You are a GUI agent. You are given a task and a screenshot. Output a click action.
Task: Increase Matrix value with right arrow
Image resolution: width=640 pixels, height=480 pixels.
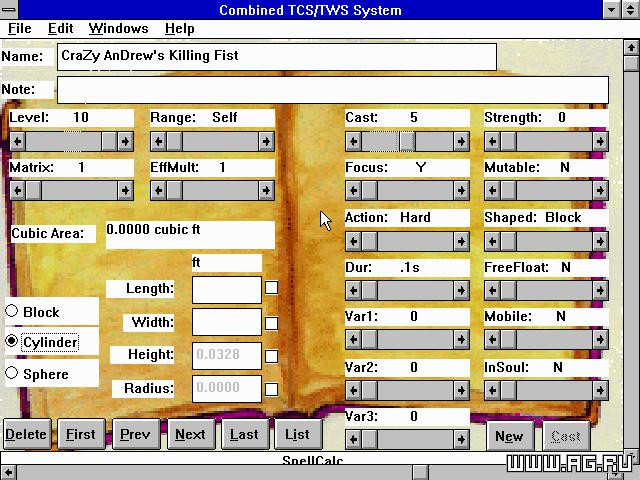tap(125, 190)
